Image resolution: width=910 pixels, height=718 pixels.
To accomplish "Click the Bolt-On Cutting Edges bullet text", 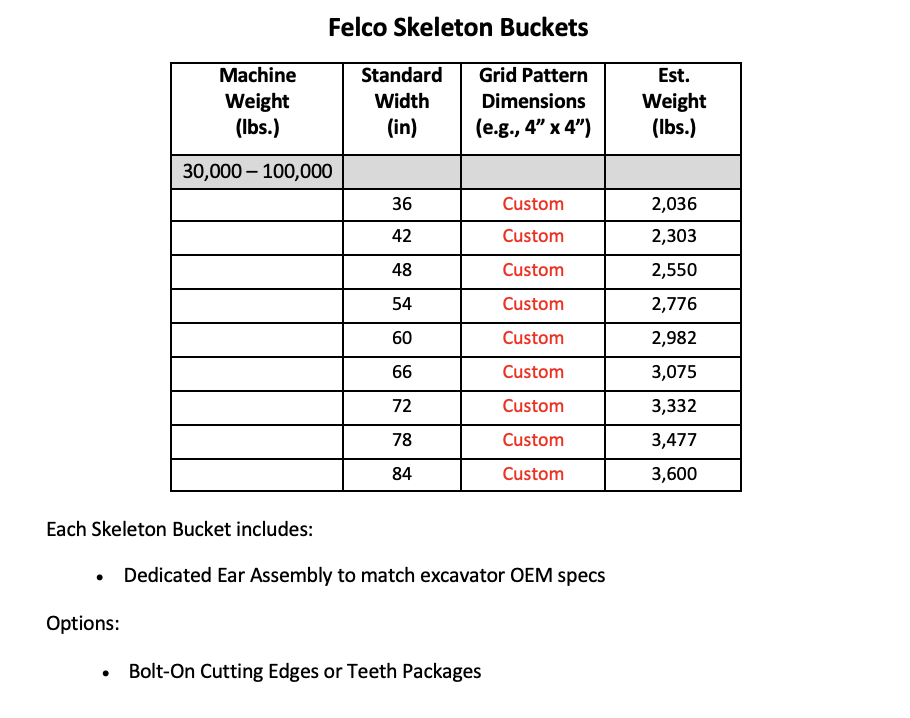I will [x=305, y=671].
